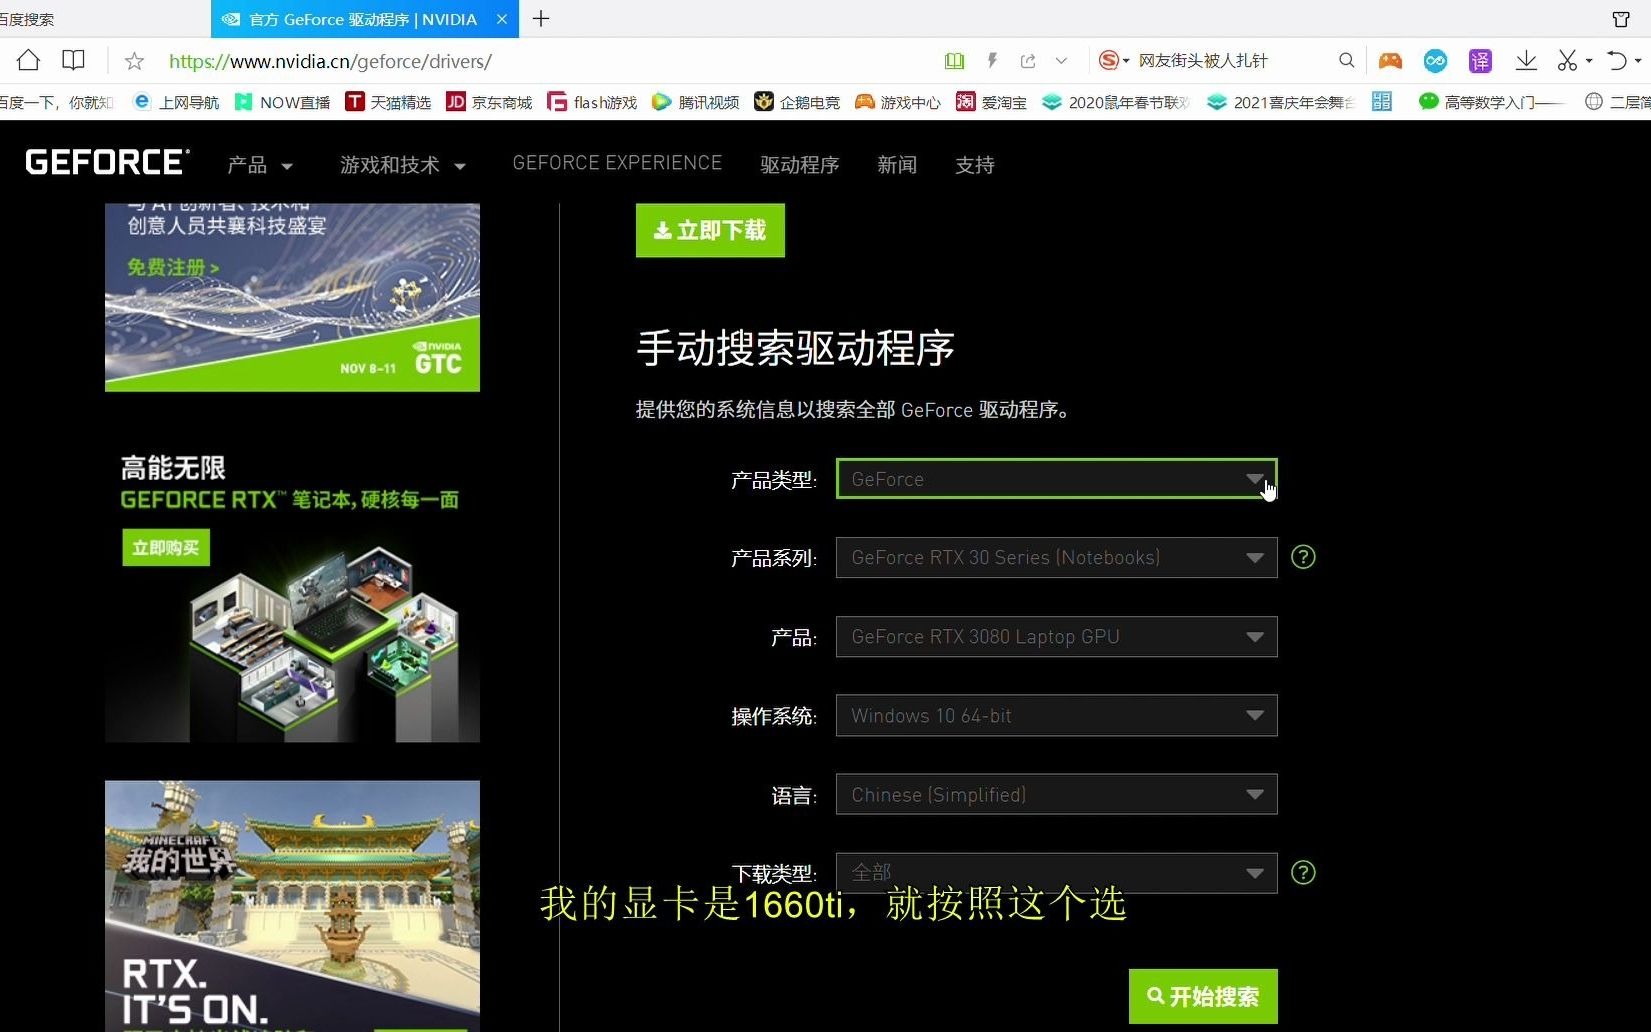
Task: Open 爱淘宝 bookmark
Action: point(991,102)
